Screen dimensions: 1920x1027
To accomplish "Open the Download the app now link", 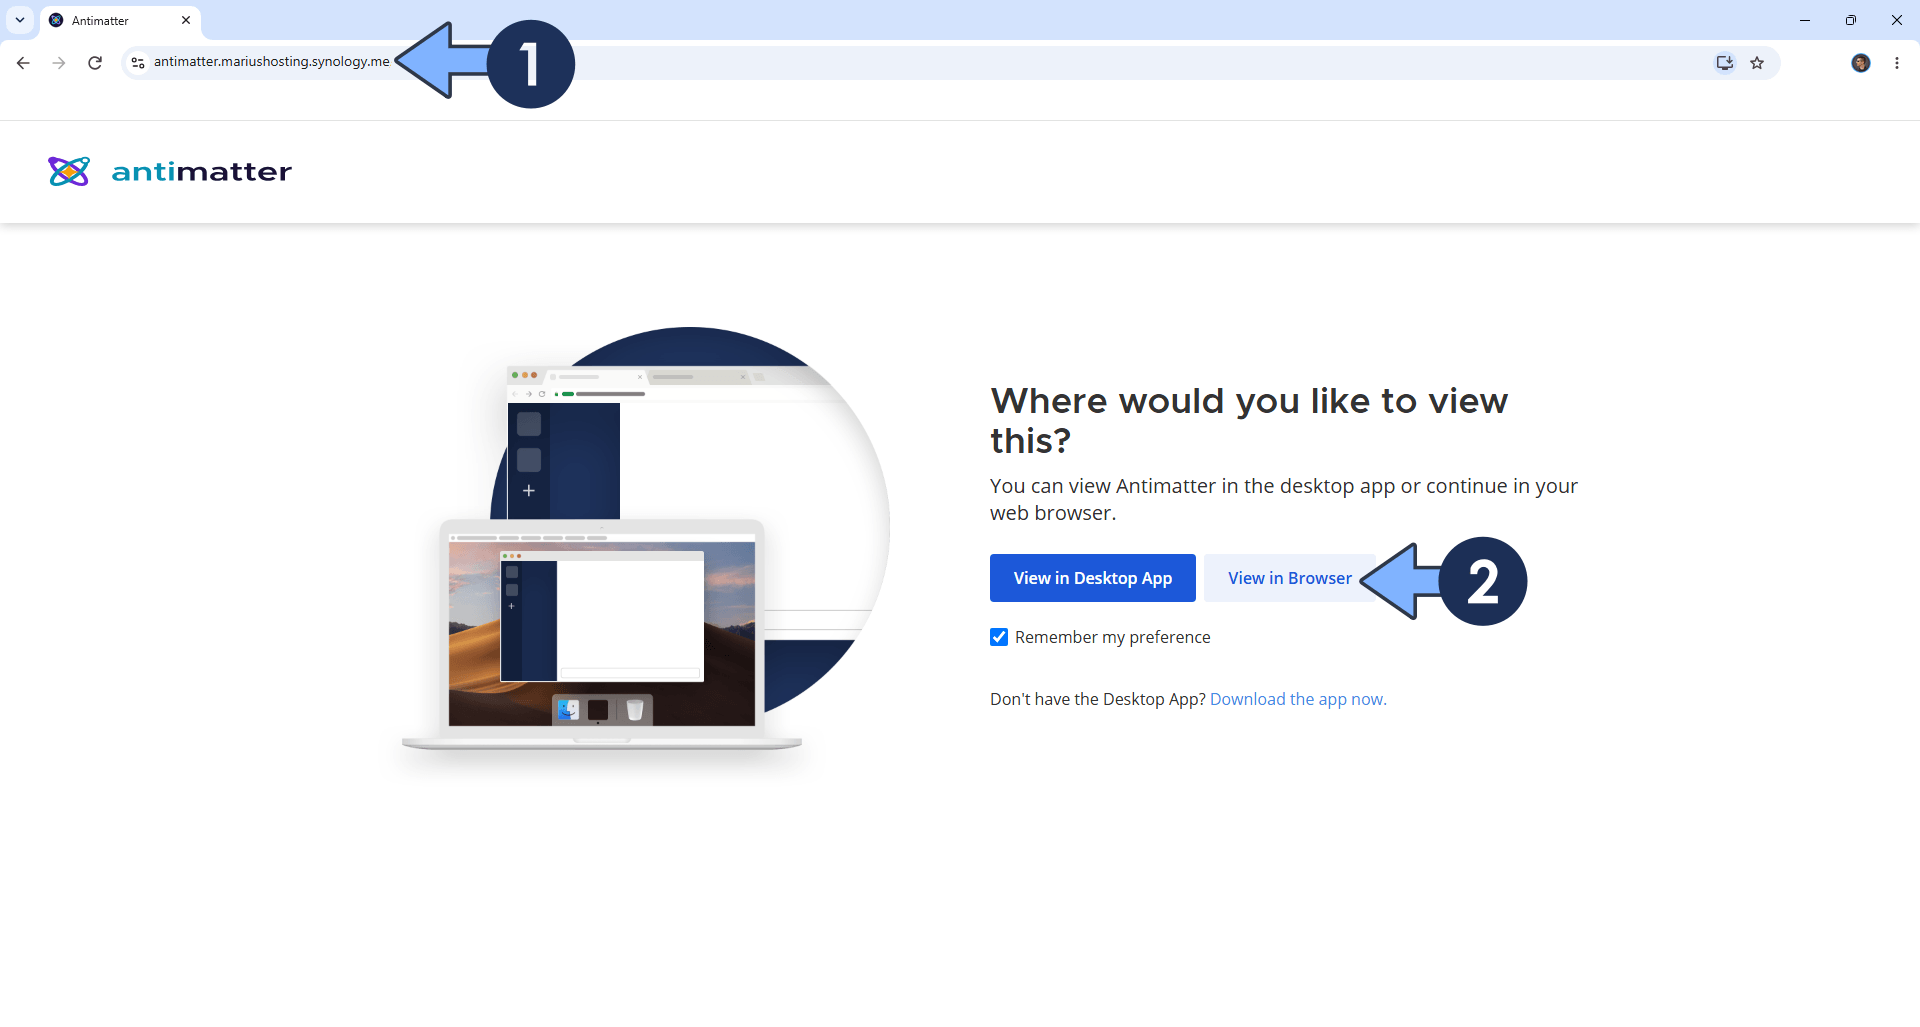I will (x=1298, y=699).
